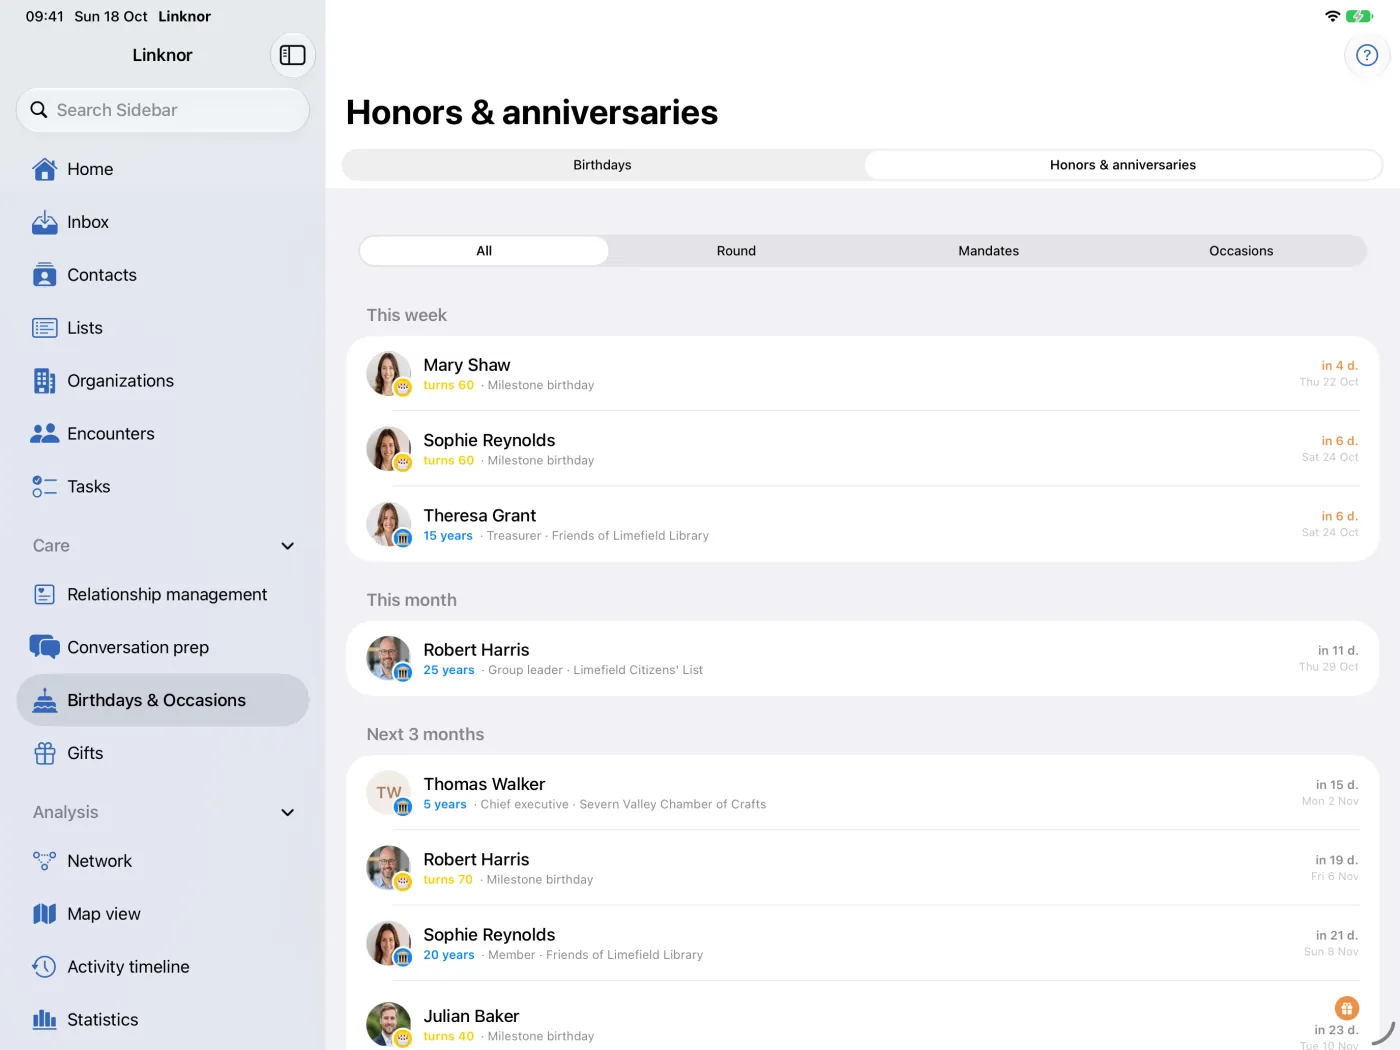Open Sophie Reynolds 20 years membership entry
This screenshot has width=1400, height=1050.
(862, 943)
